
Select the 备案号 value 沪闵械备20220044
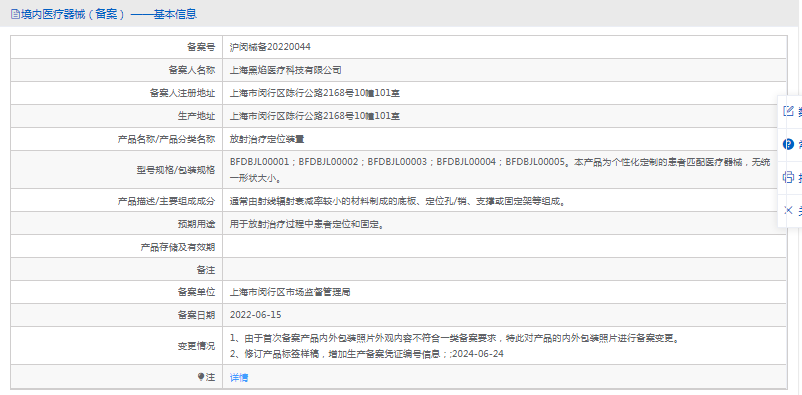[x=270, y=47]
